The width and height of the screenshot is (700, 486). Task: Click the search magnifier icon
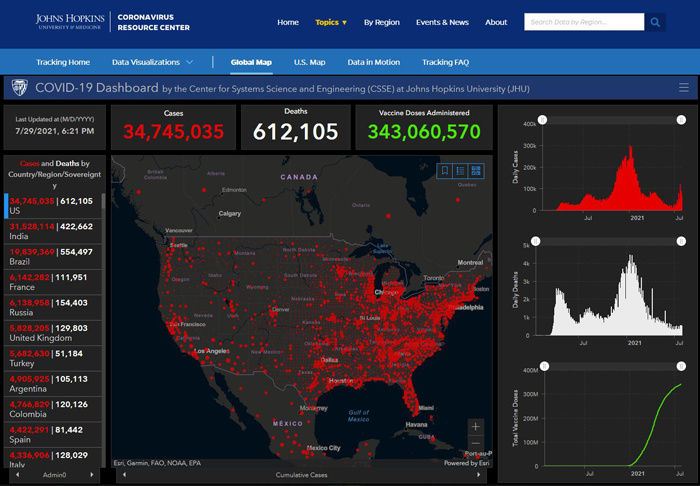(655, 22)
